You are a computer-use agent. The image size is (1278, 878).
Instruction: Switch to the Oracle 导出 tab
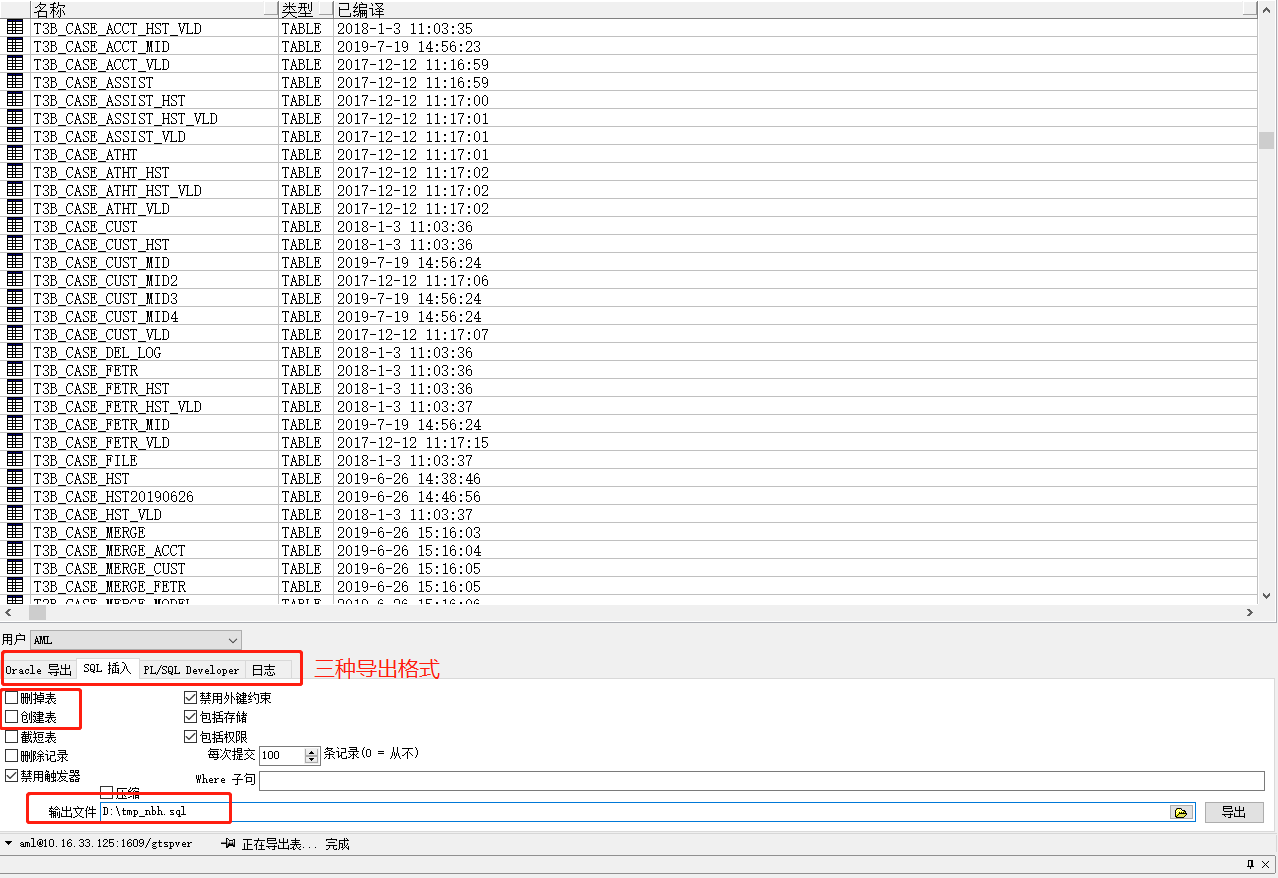(39, 669)
